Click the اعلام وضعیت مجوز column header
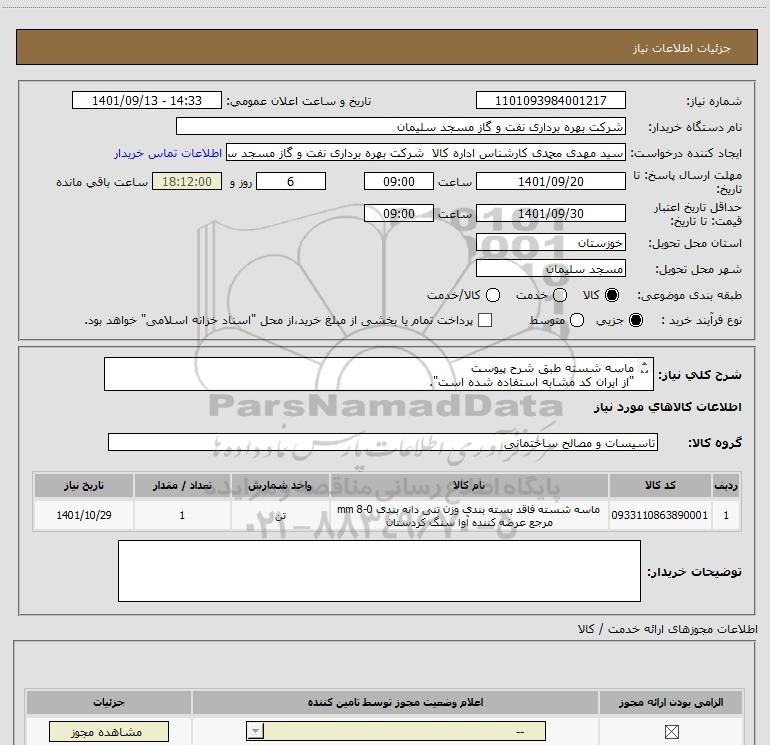Viewport: 770px width, 745px height. pyautogui.click(x=395, y=702)
